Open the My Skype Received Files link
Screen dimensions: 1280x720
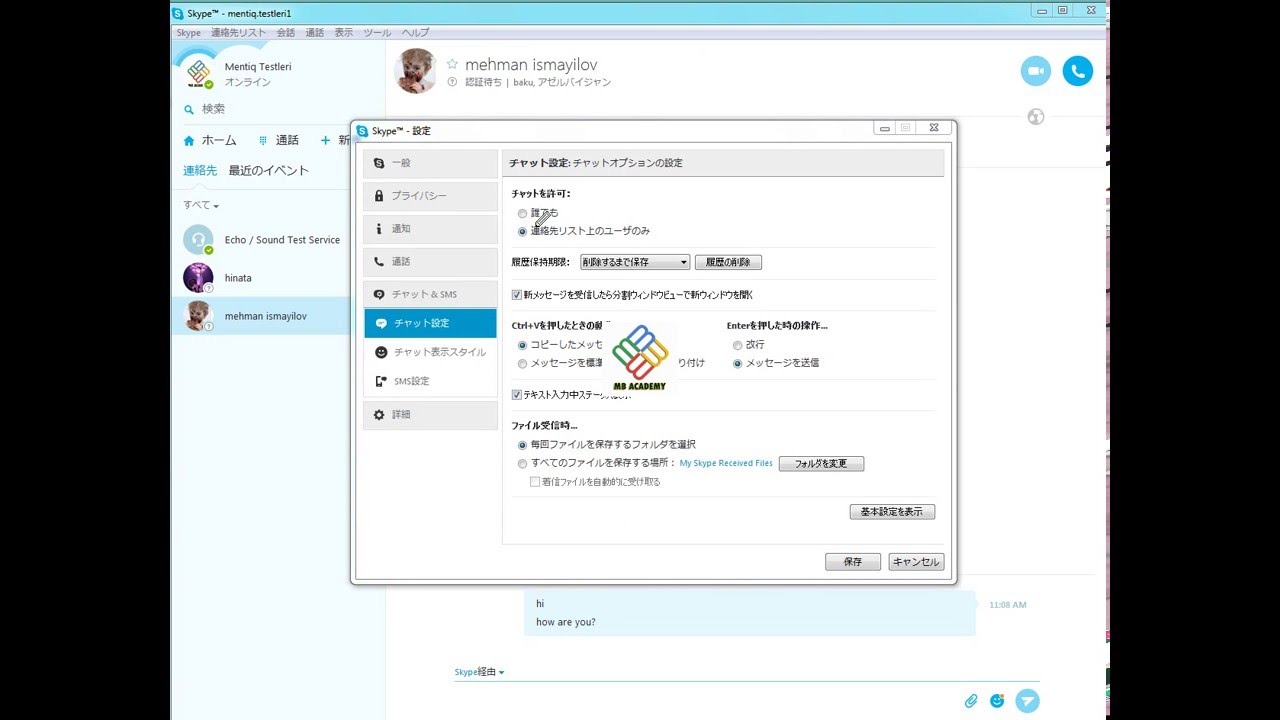point(726,464)
